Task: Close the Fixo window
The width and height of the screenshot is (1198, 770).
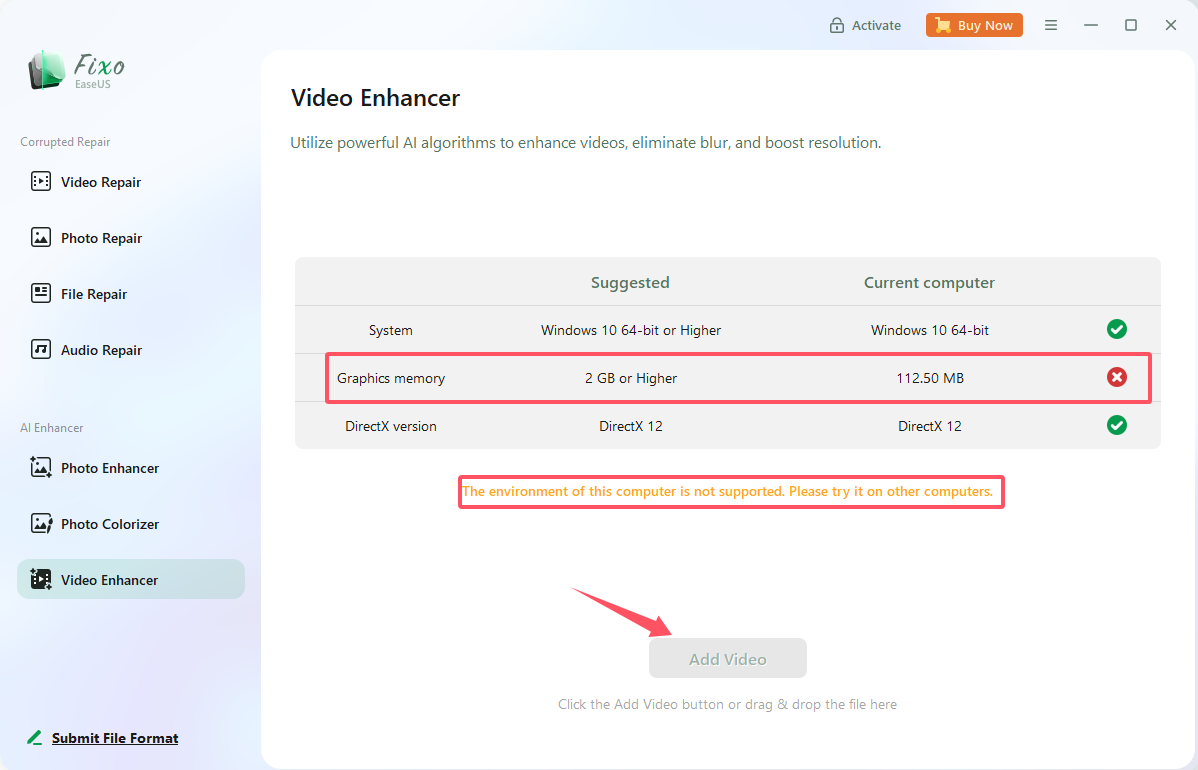Action: 1170,25
